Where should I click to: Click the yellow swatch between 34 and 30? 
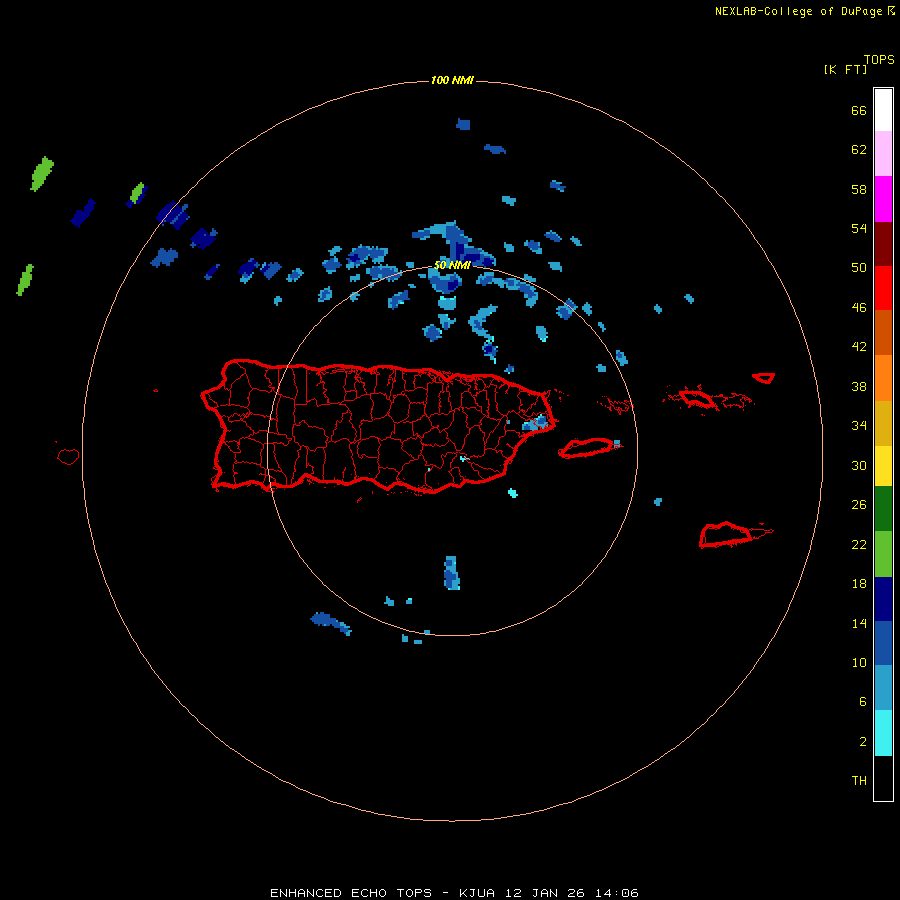click(x=883, y=466)
